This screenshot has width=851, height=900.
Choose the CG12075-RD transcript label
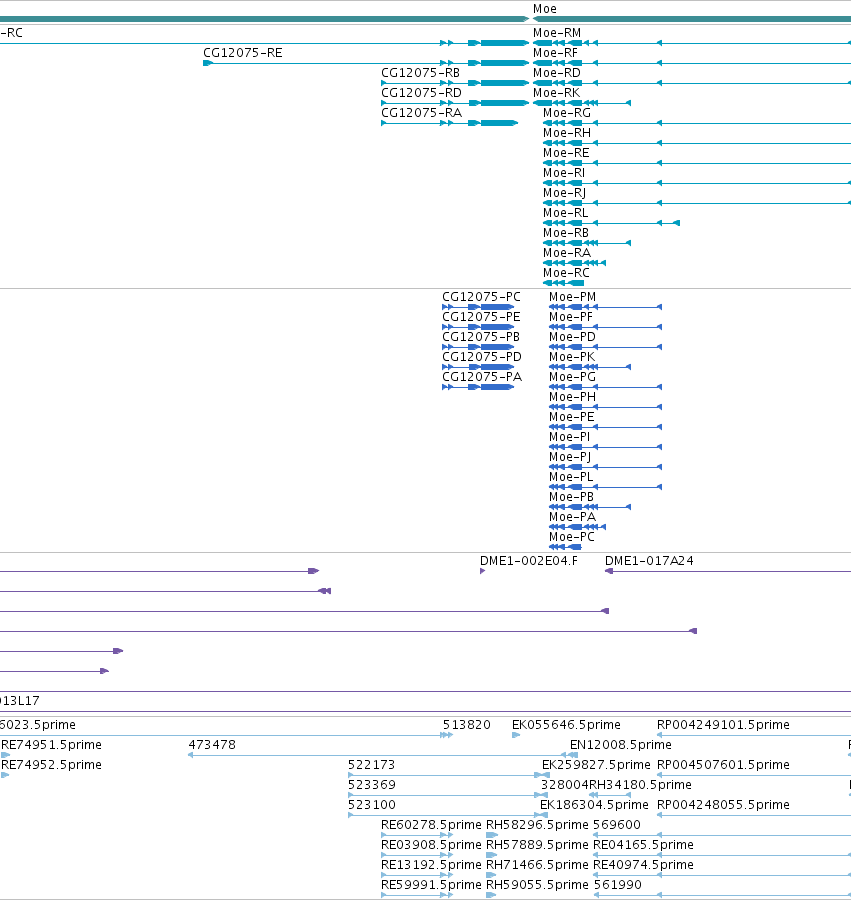click(x=421, y=94)
